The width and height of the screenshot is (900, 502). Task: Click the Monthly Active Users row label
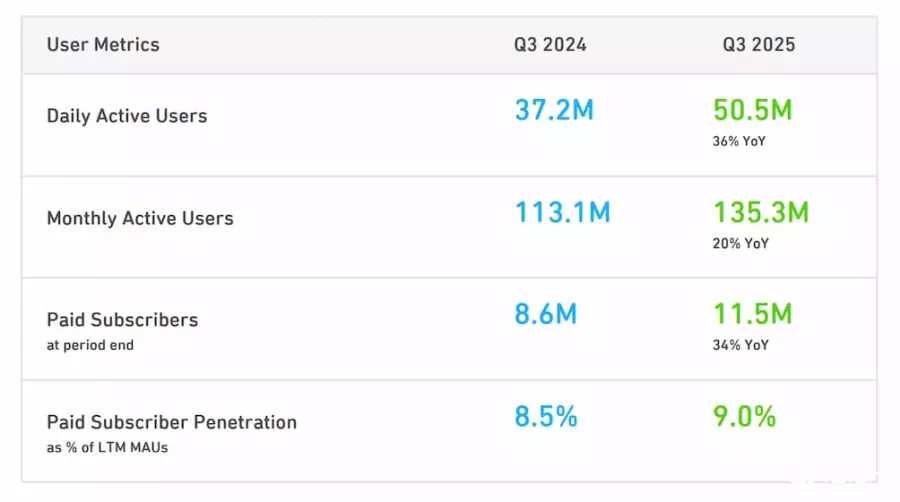[x=140, y=218]
